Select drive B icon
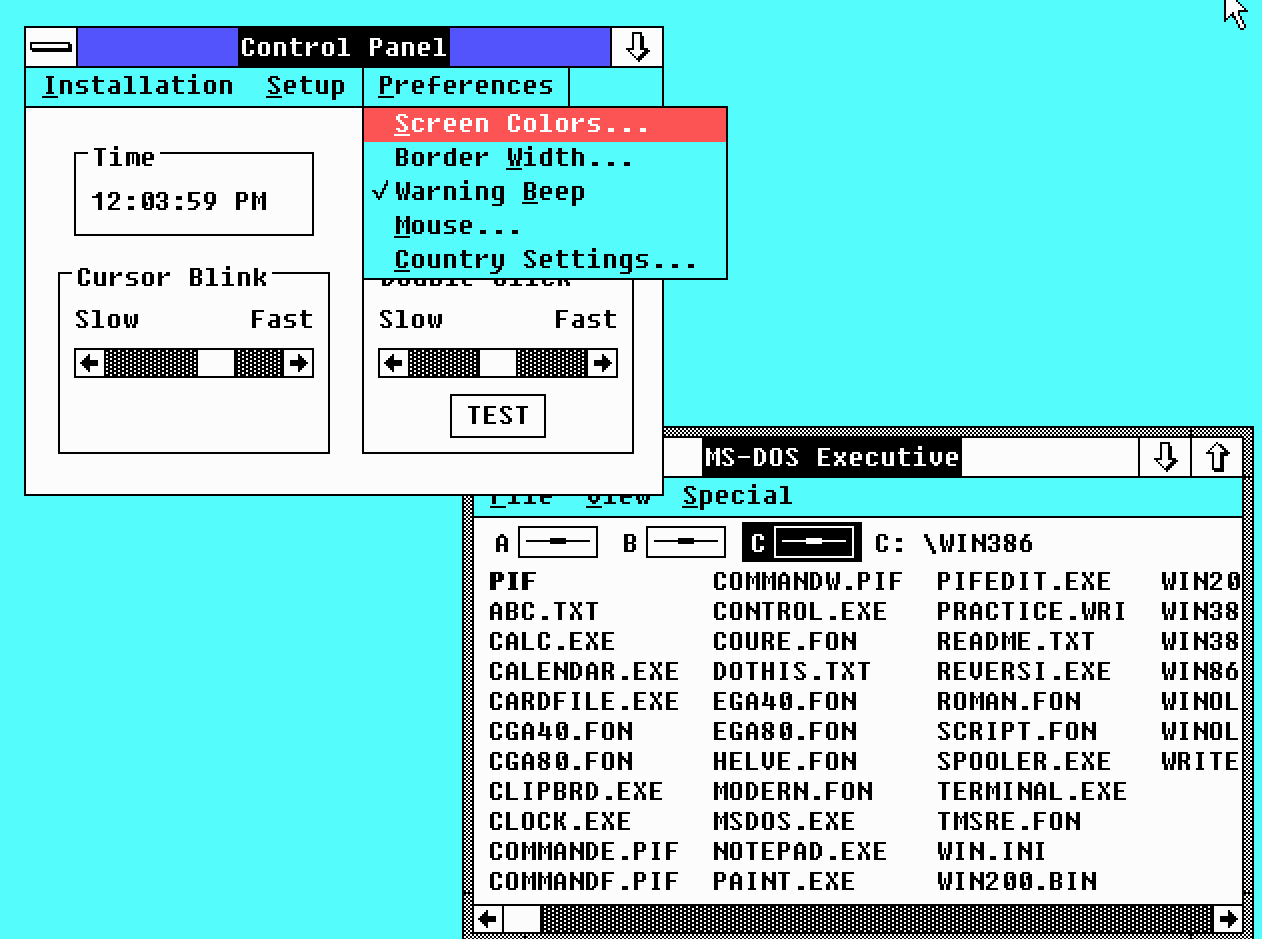The width and height of the screenshot is (1262, 939). (x=686, y=543)
